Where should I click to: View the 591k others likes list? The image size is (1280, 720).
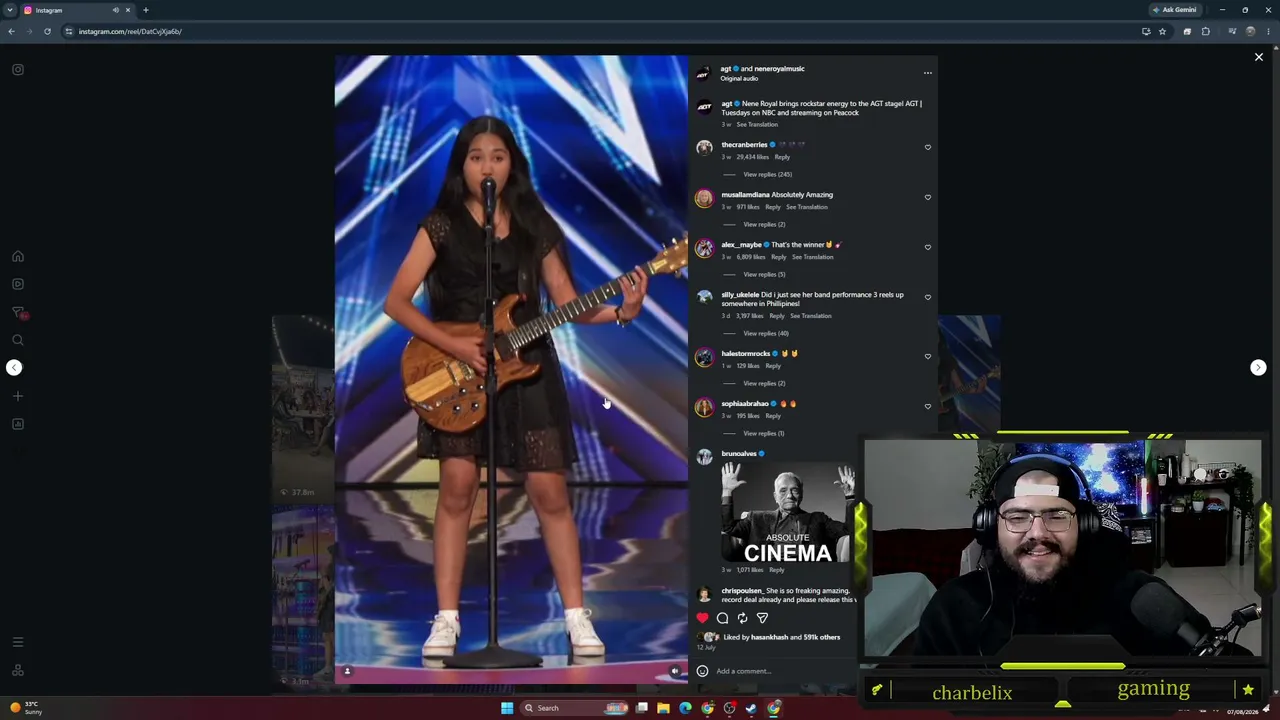[x=822, y=637]
